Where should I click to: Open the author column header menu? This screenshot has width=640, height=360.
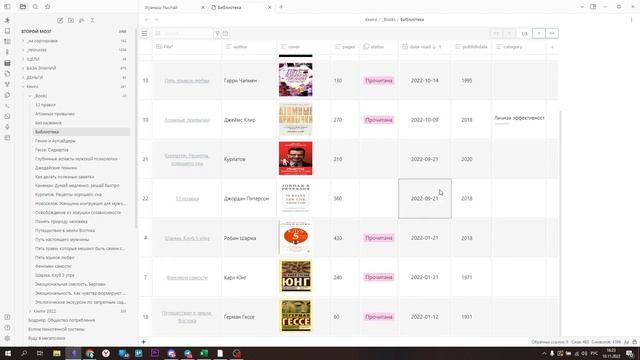249,47
